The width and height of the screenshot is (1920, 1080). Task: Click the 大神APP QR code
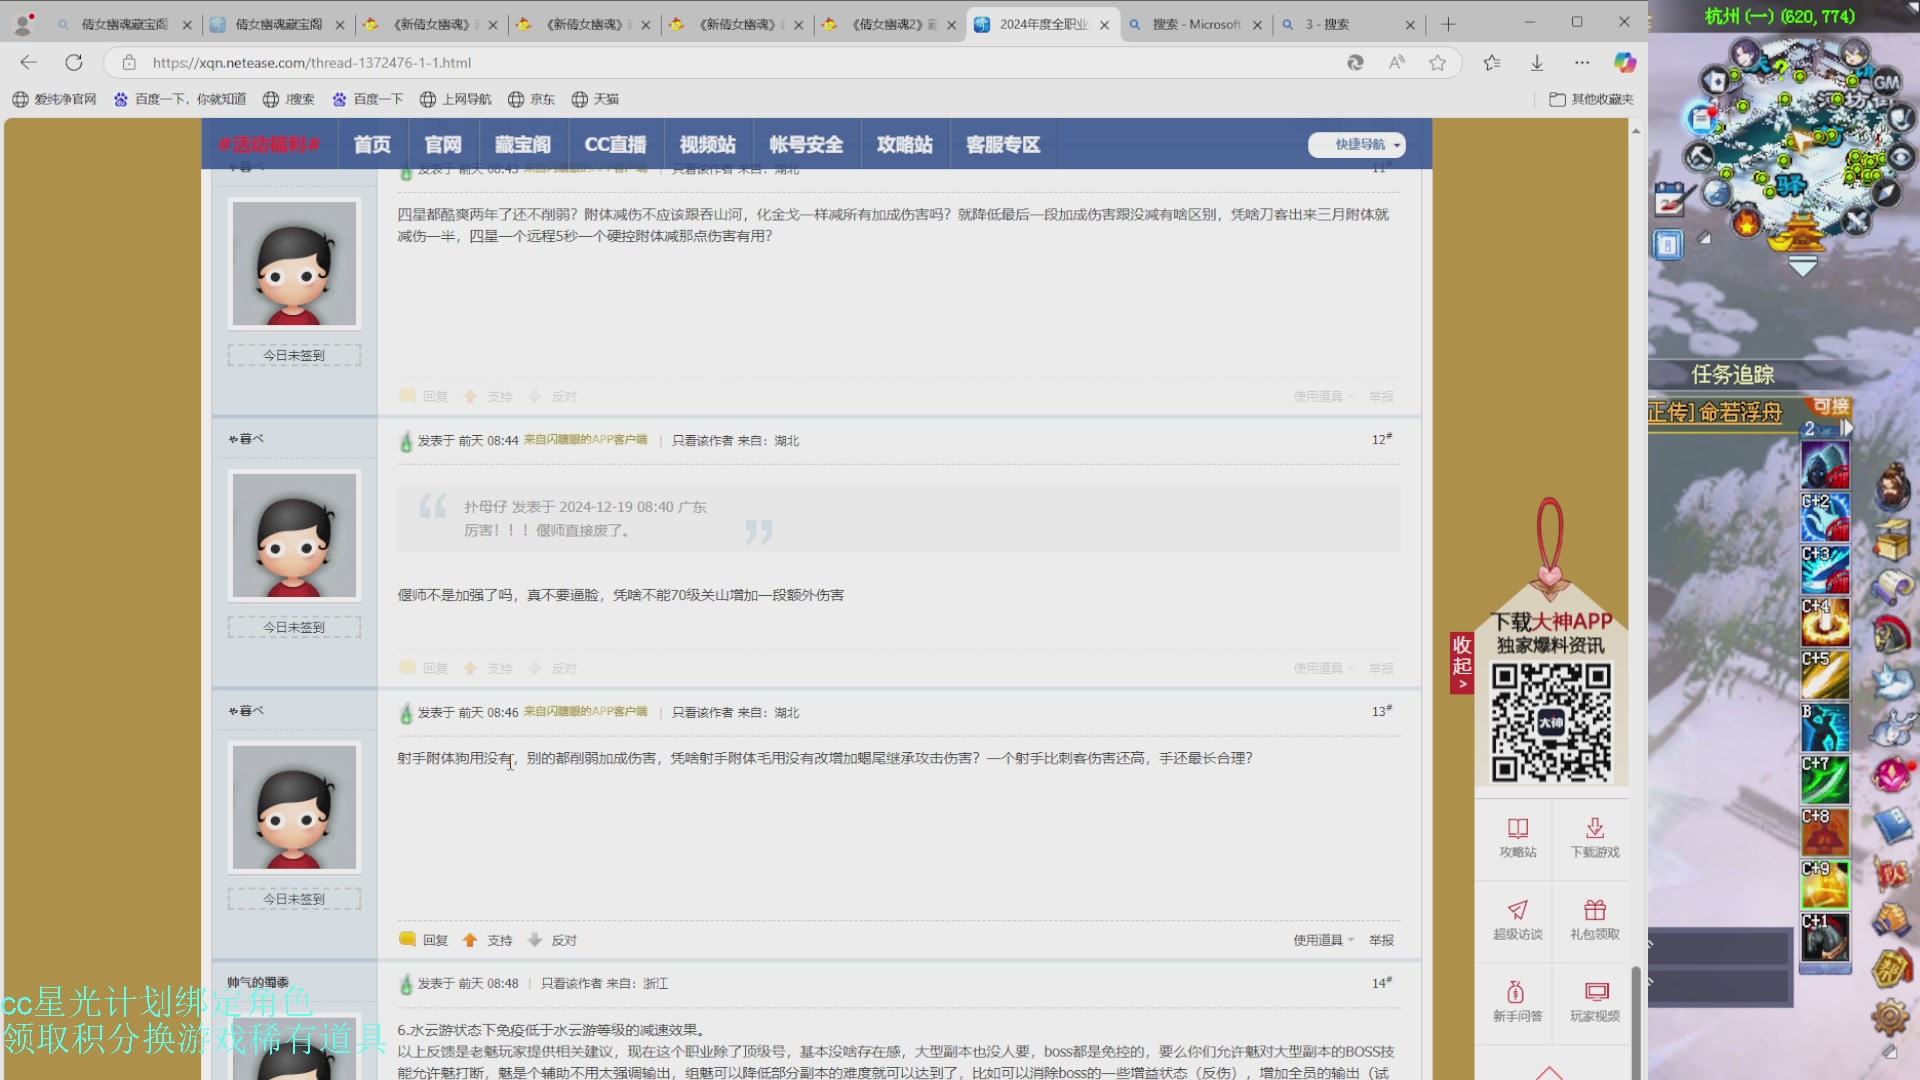point(1551,722)
